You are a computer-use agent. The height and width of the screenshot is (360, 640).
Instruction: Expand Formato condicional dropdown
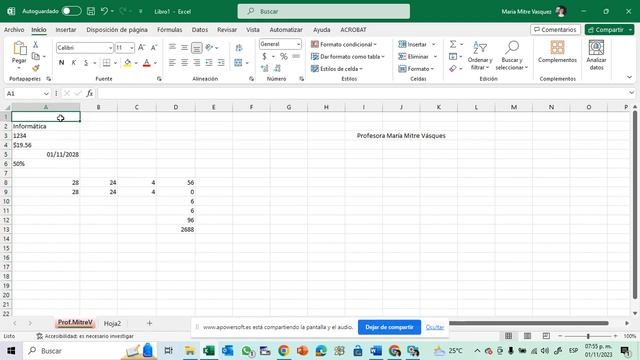click(x=375, y=44)
